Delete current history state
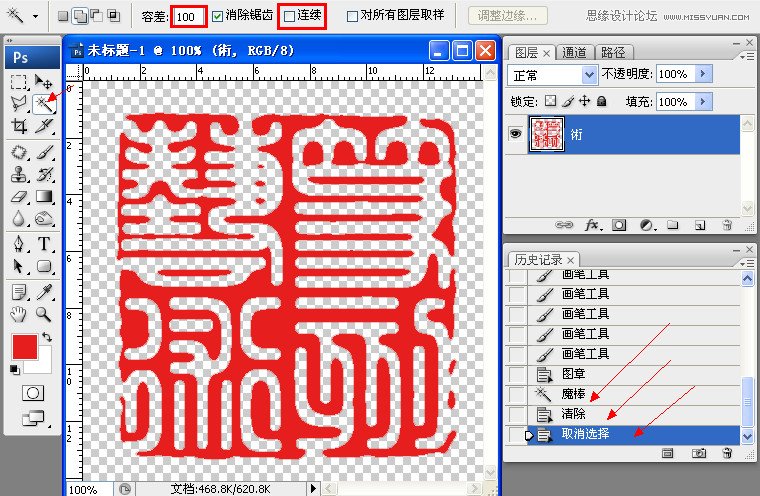 (727, 453)
